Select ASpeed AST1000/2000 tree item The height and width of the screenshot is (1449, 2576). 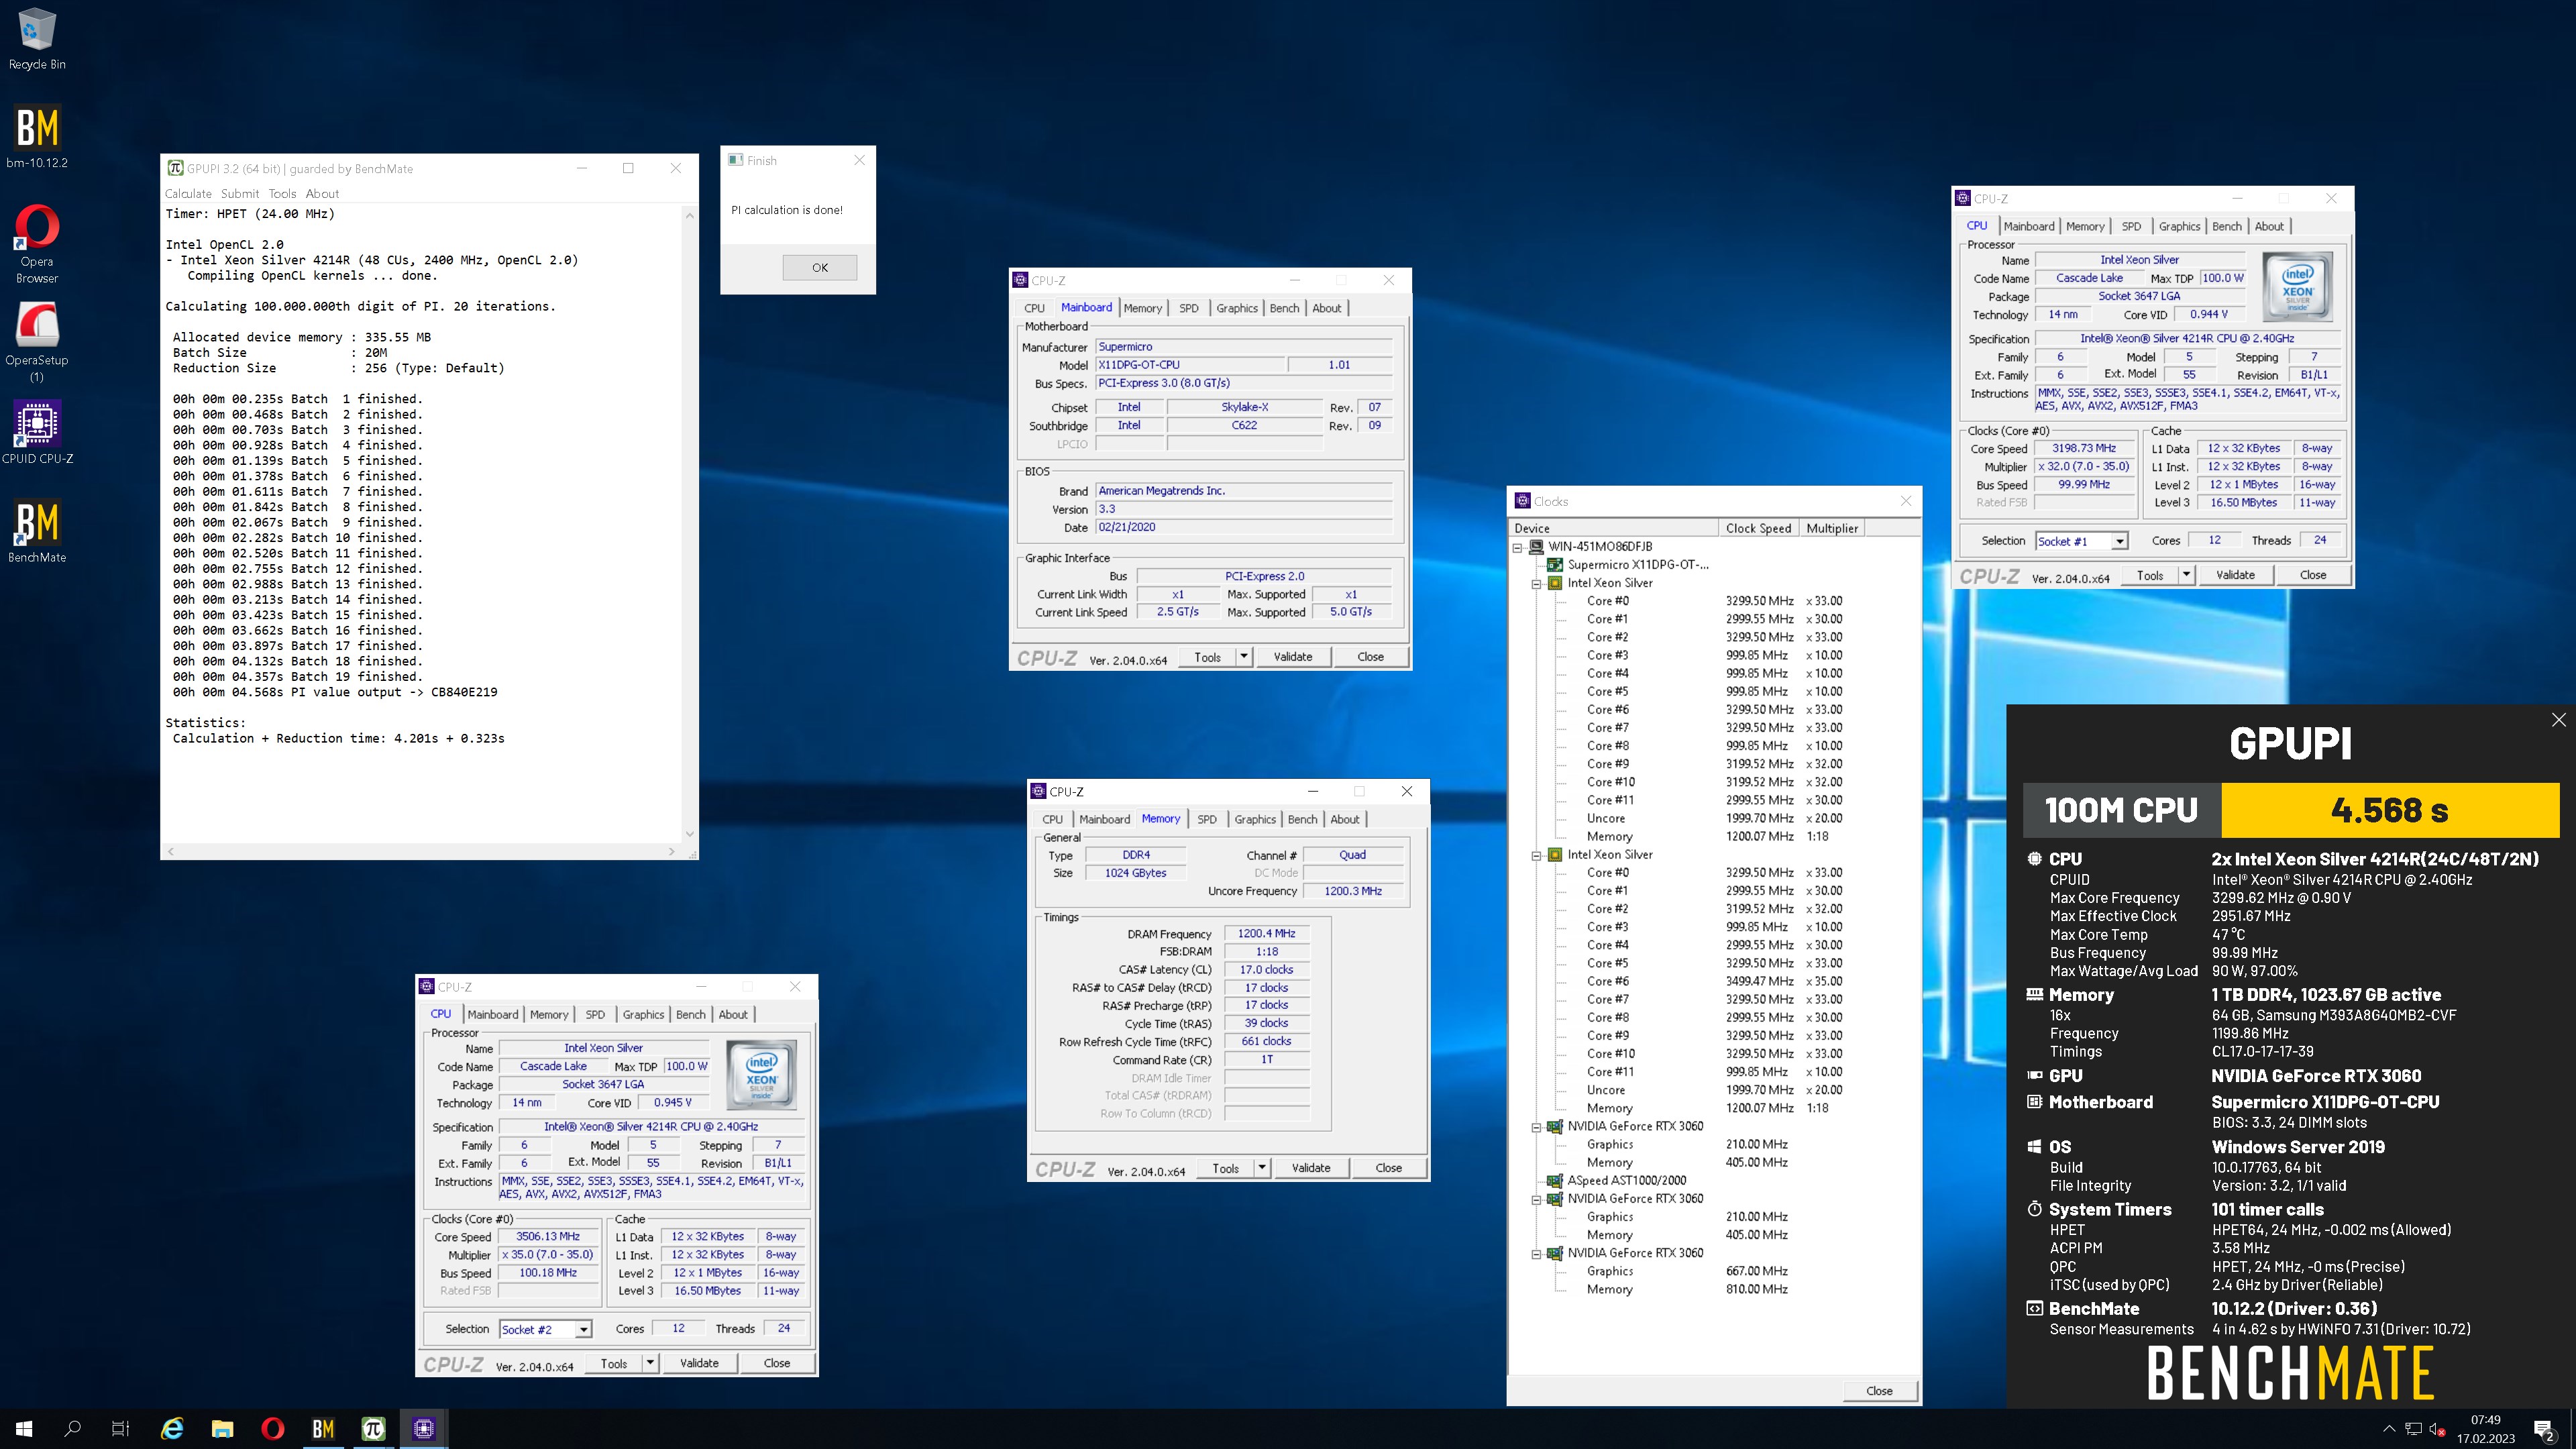point(1627,1180)
